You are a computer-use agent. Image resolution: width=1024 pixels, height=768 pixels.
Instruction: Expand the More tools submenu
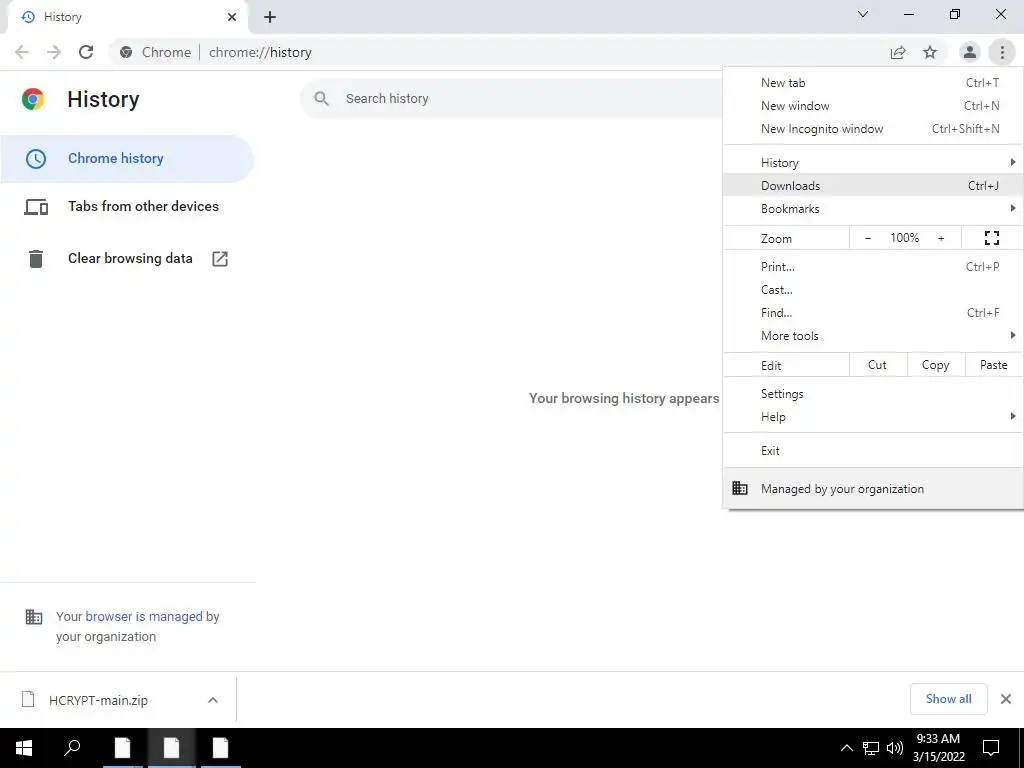pos(873,336)
